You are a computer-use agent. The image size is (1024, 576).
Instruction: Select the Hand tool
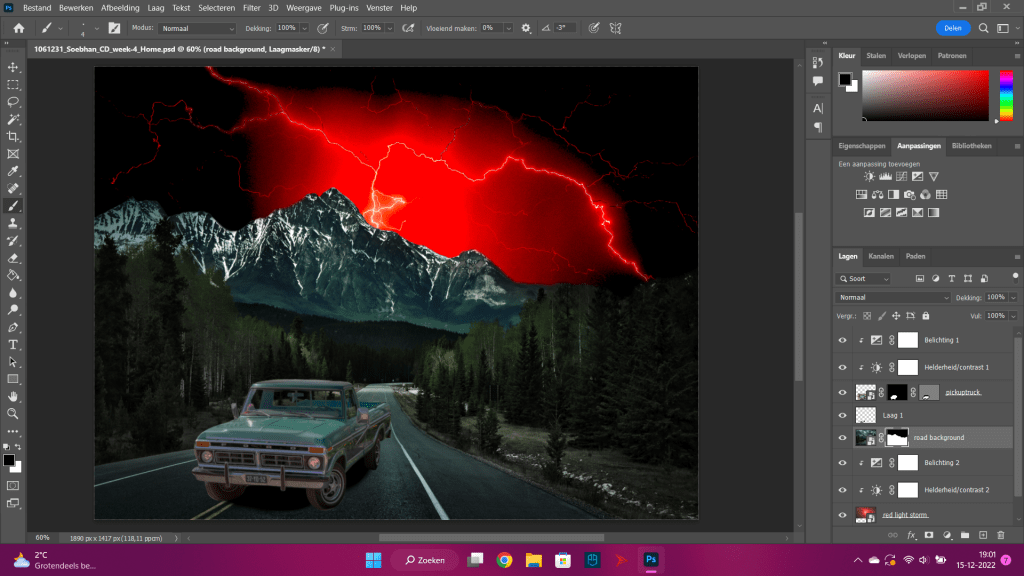pos(13,396)
